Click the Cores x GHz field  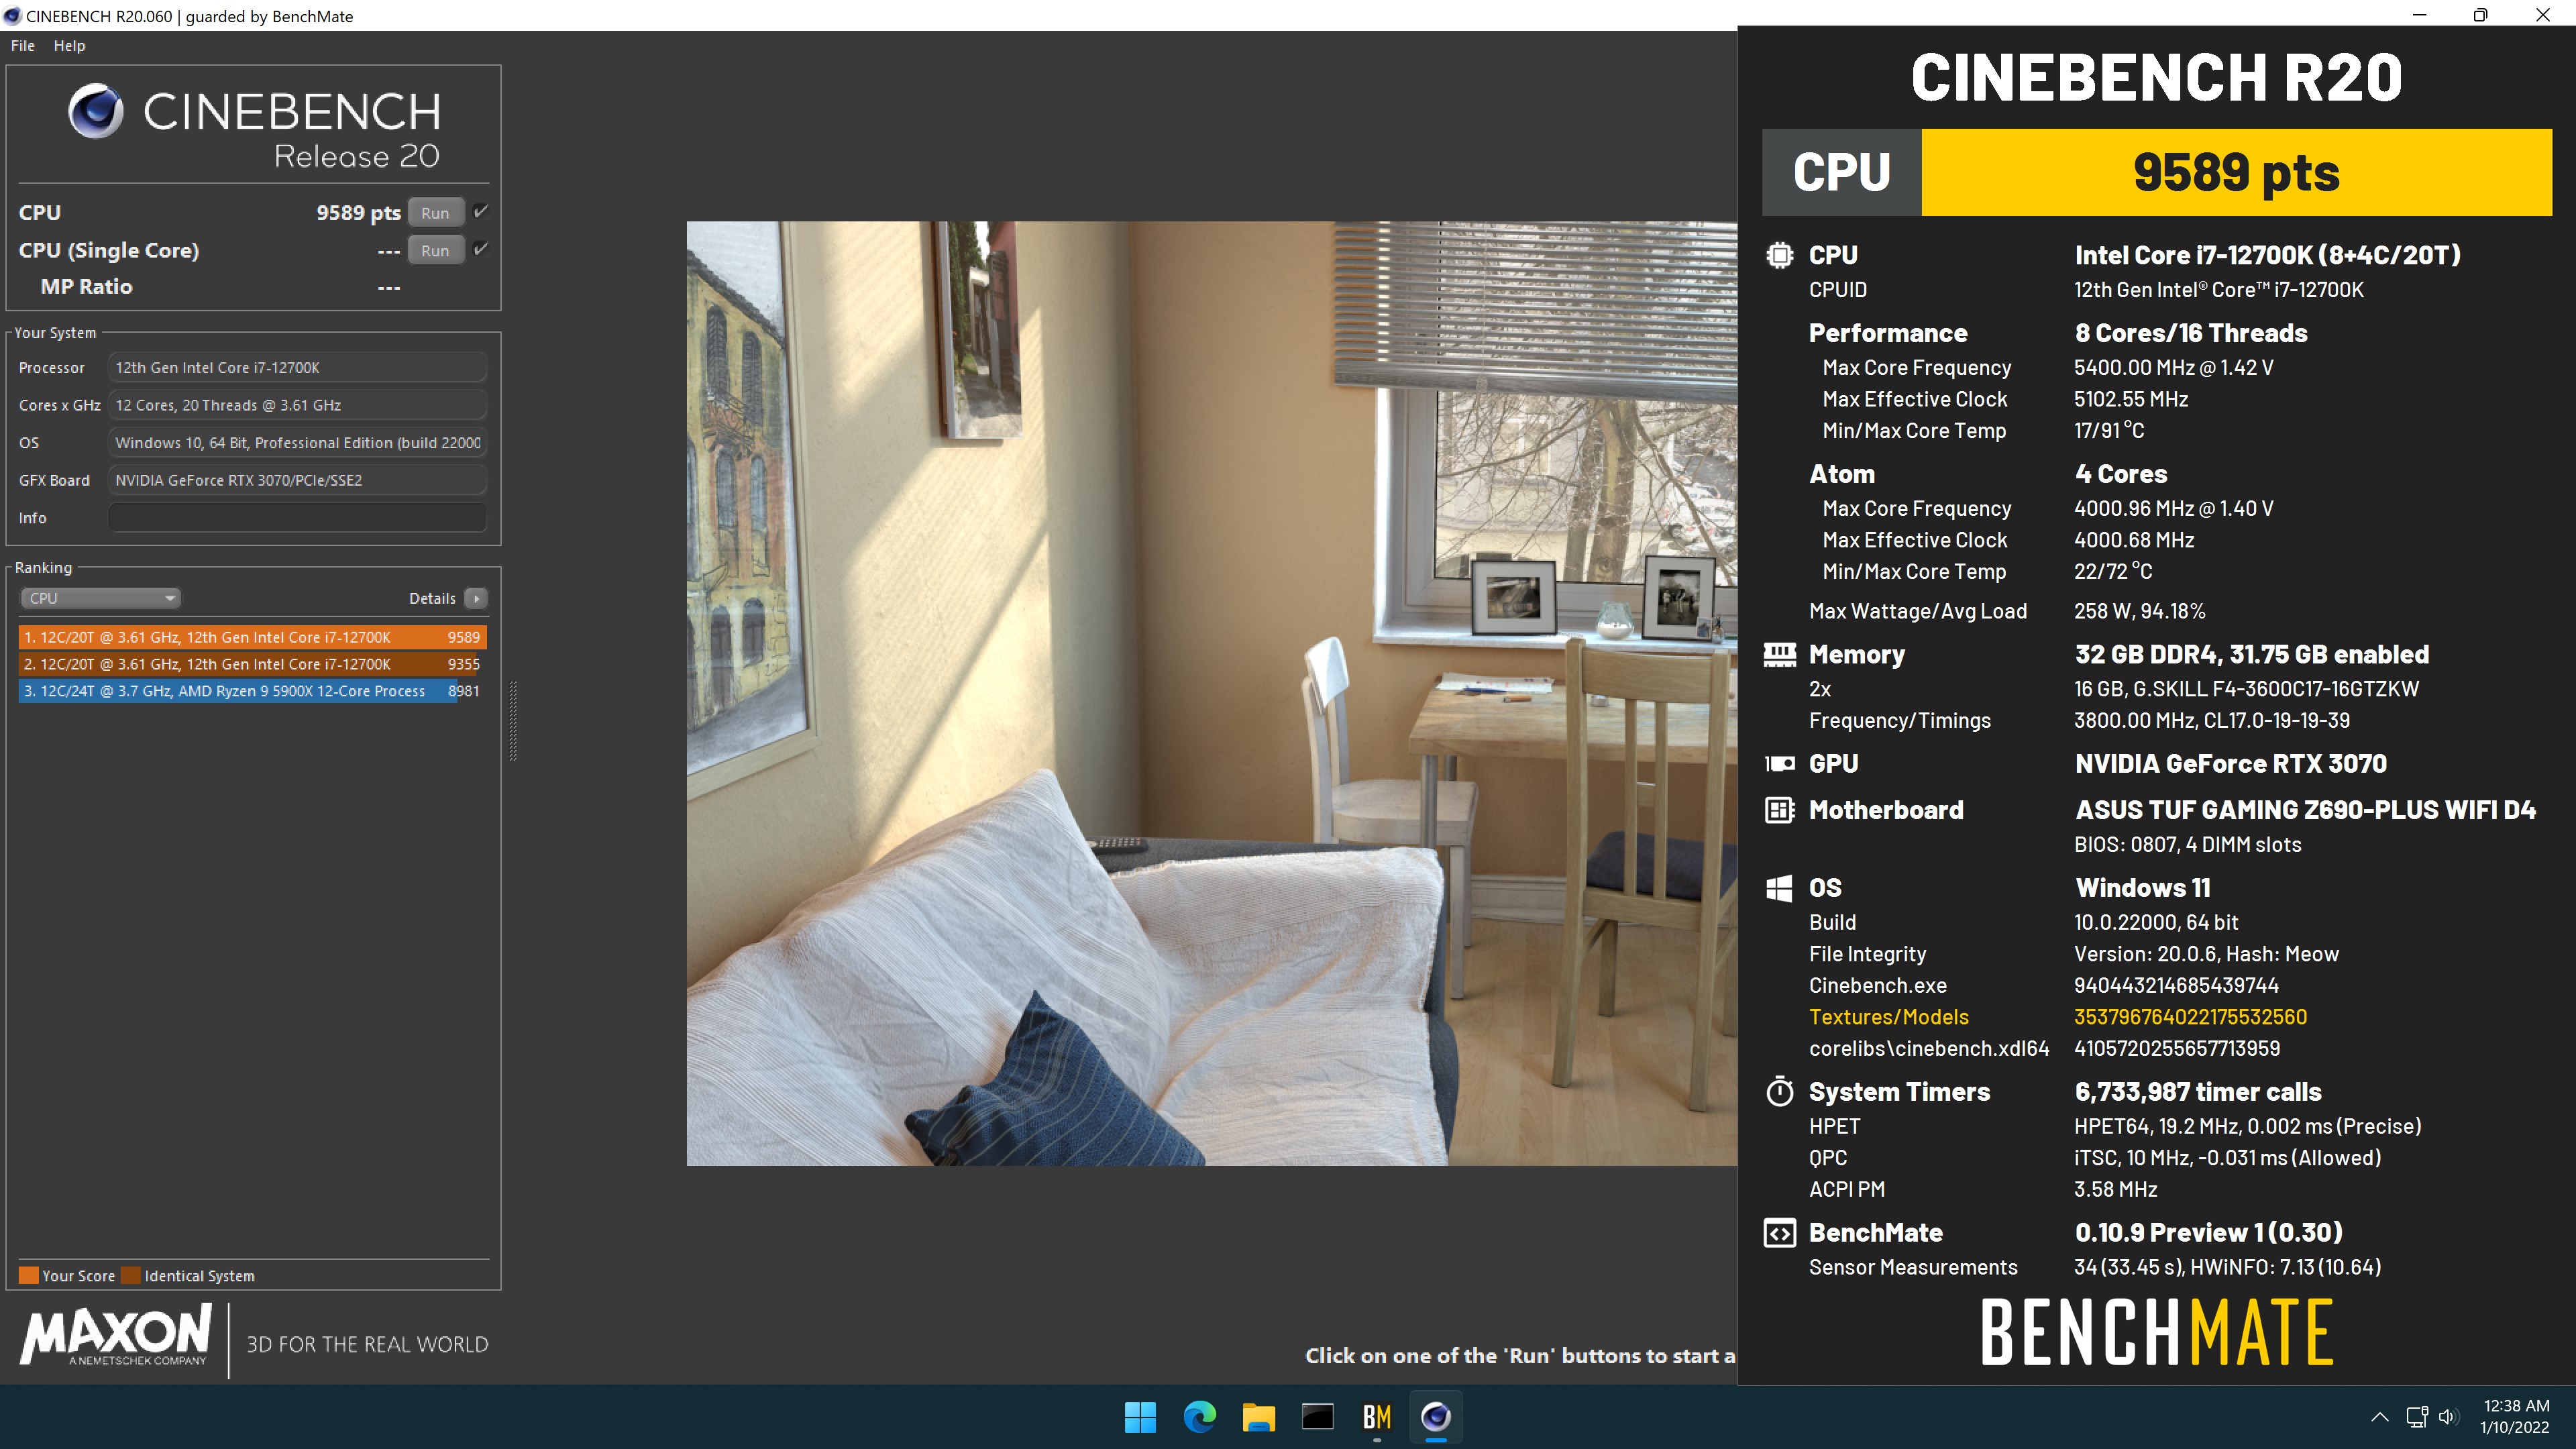point(297,405)
